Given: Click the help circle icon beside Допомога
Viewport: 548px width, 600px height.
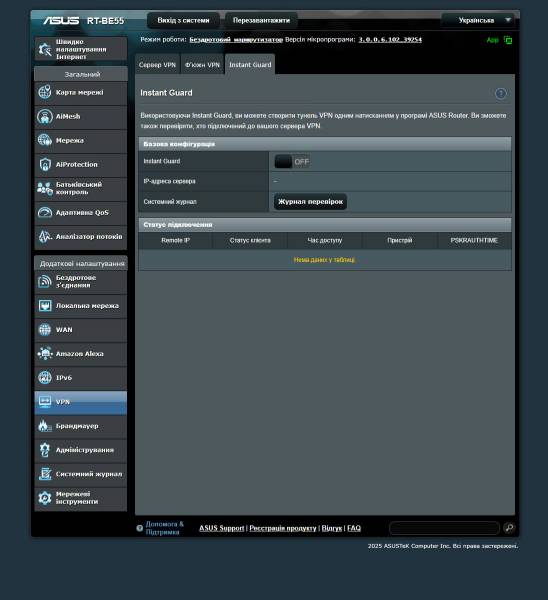Looking at the screenshot, I should click(x=140, y=528).
